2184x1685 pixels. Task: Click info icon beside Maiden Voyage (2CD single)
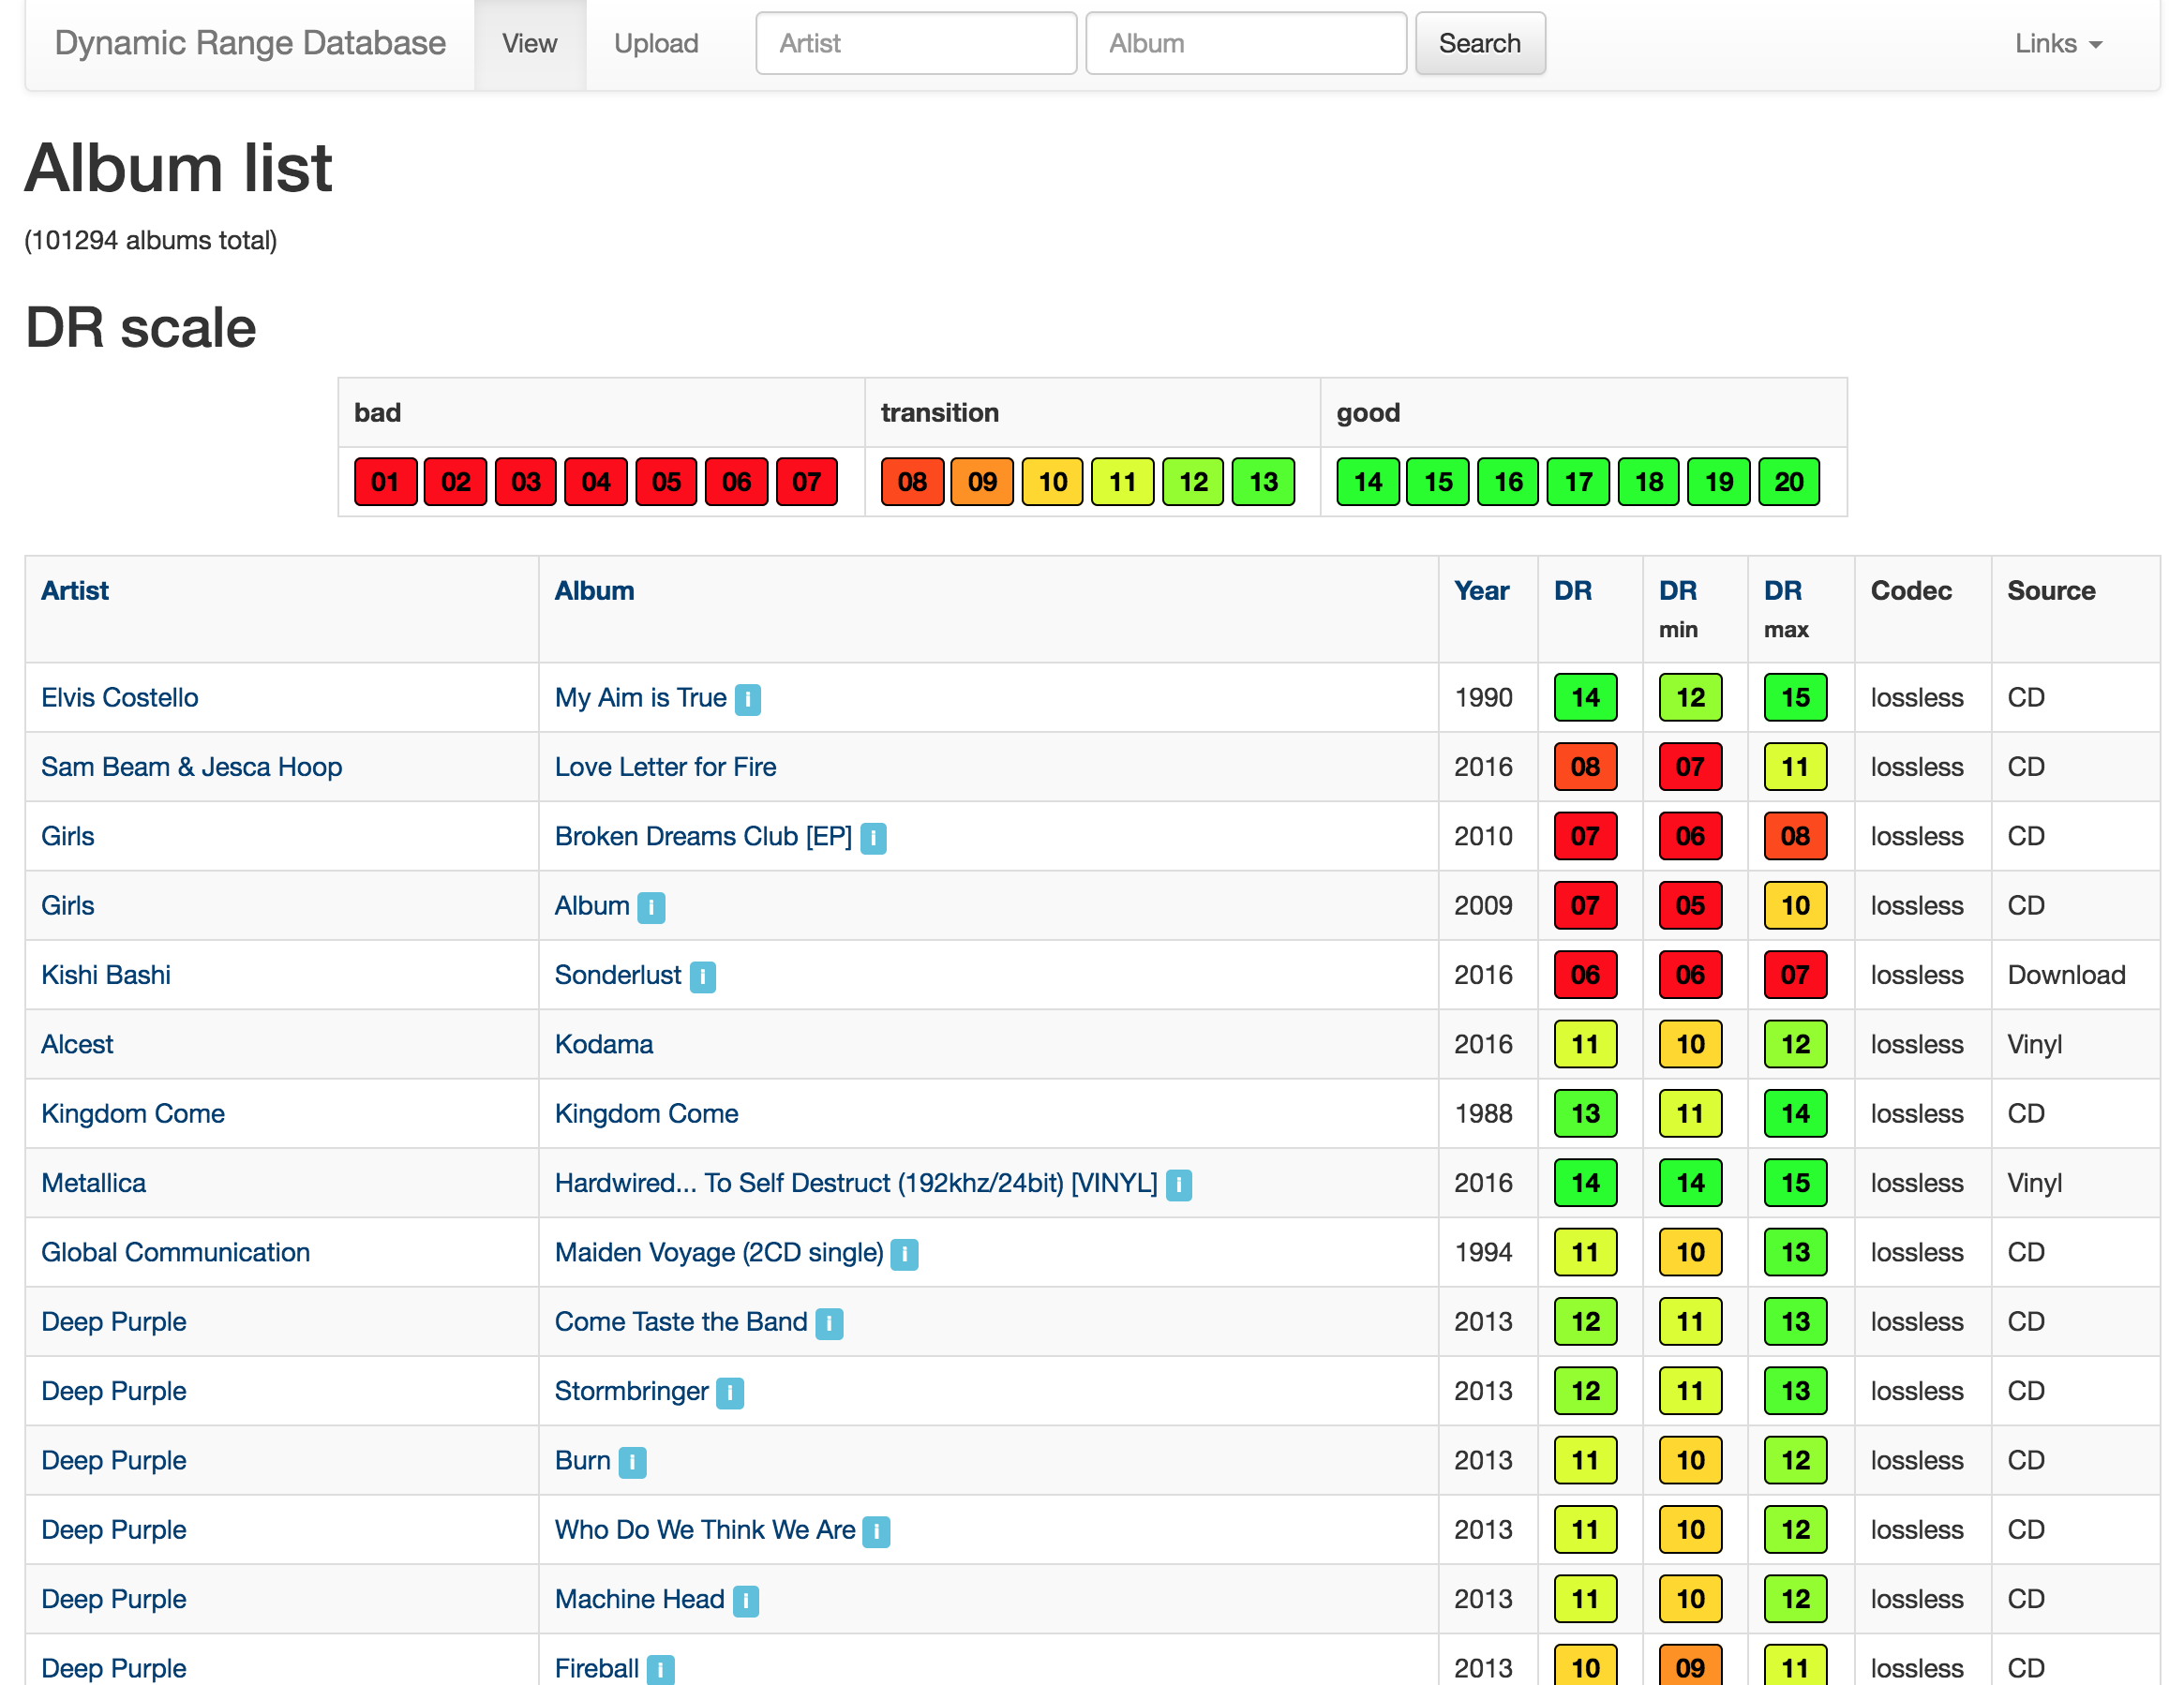pyautogui.click(x=904, y=1254)
